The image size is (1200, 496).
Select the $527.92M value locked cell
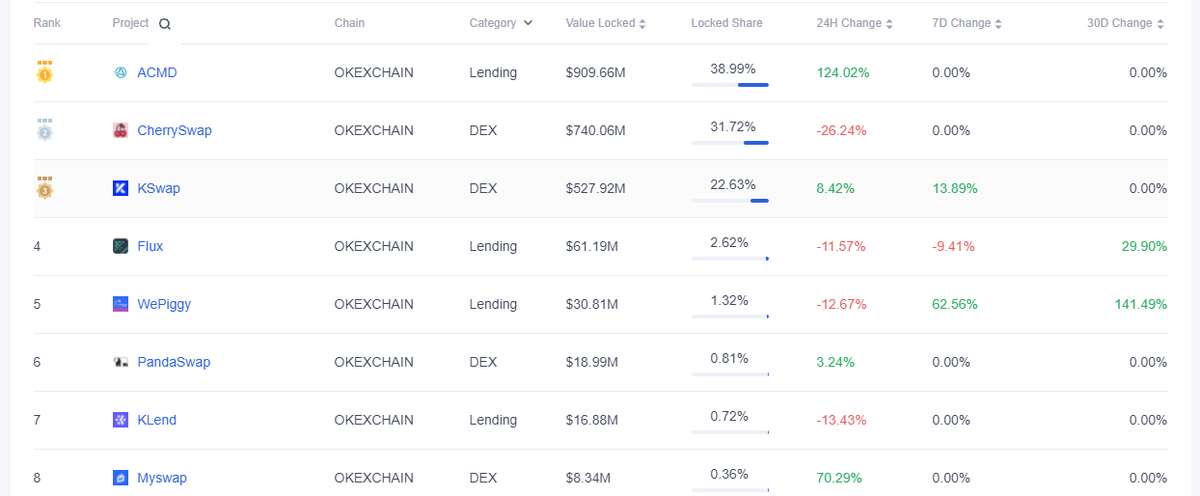click(595, 188)
